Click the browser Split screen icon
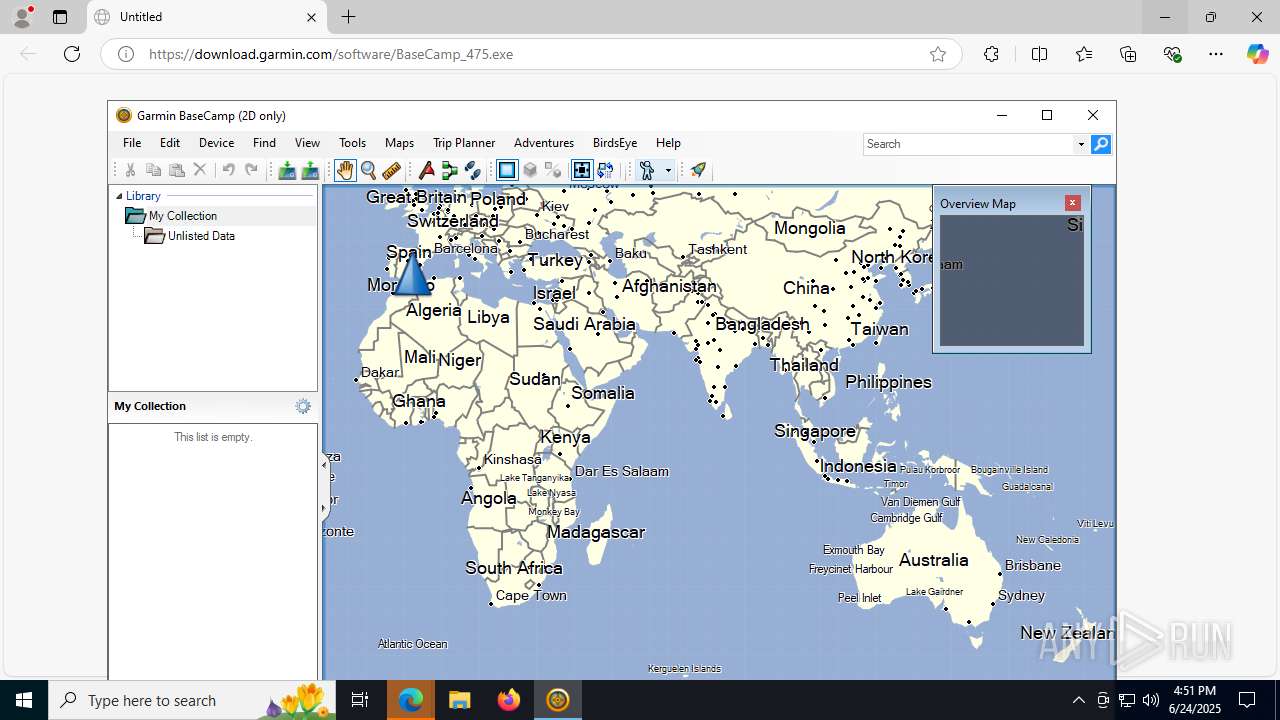 [1039, 54]
